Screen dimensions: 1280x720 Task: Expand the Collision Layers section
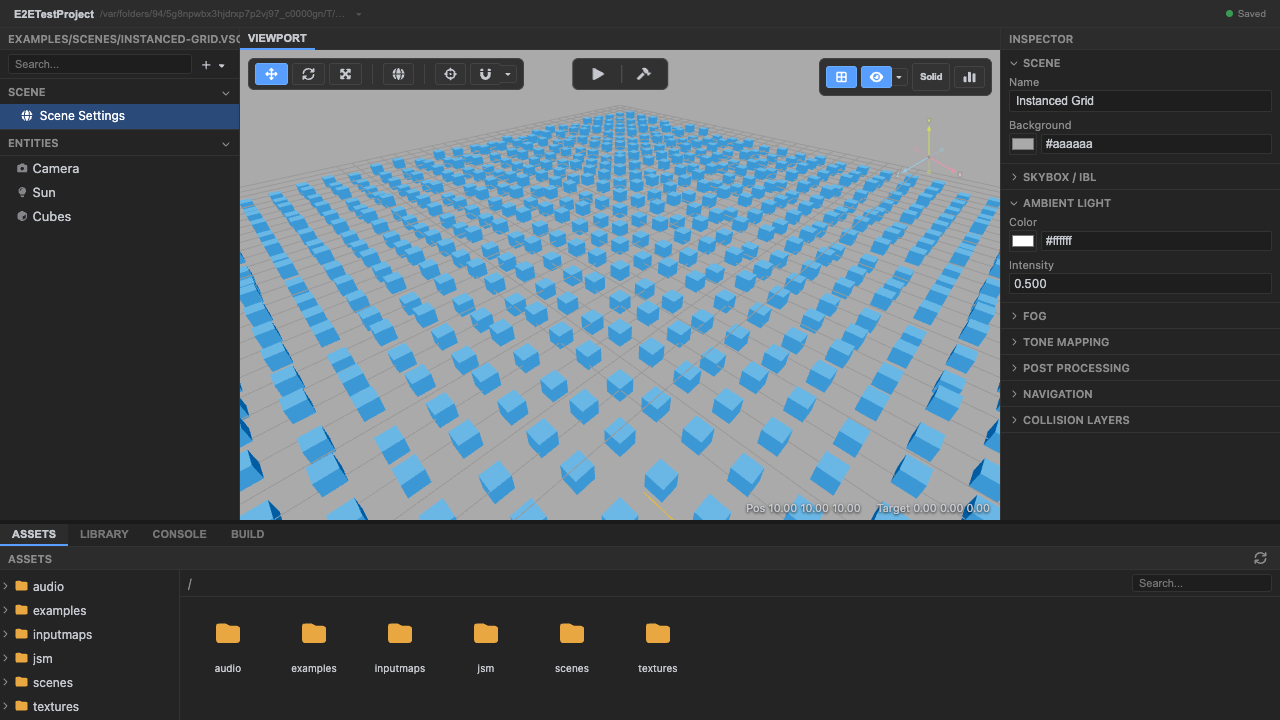point(1140,420)
